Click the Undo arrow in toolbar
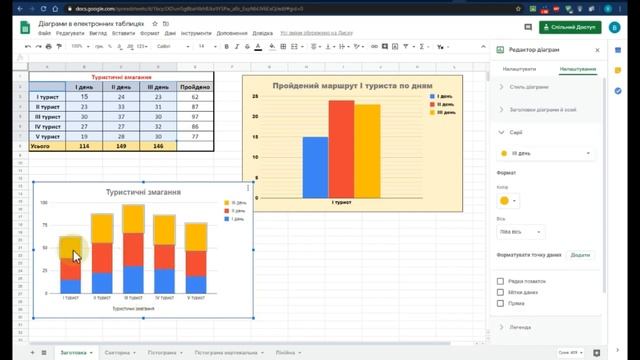The width and height of the screenshot is (640, 360). (28, 47)
